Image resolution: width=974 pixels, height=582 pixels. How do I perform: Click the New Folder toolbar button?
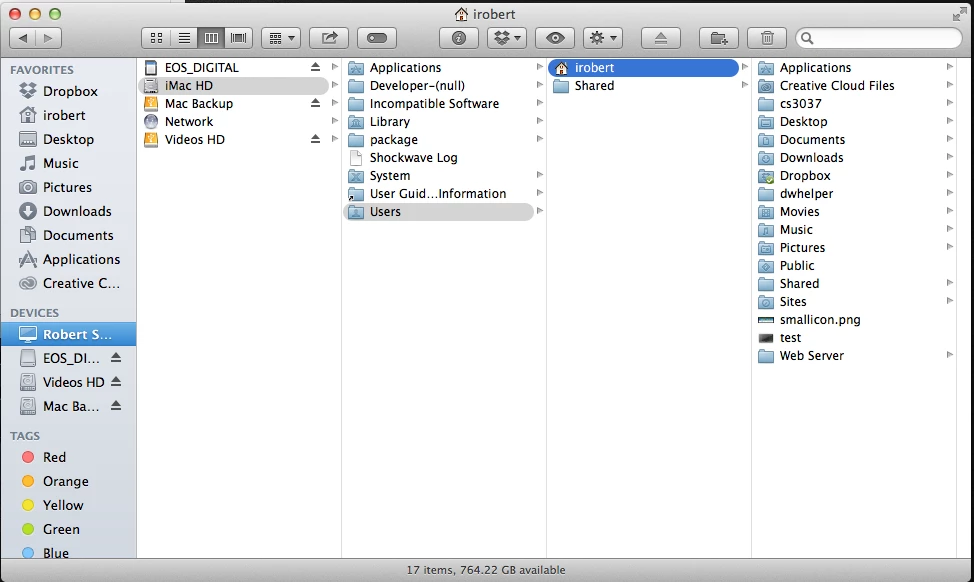click(719, 39)
